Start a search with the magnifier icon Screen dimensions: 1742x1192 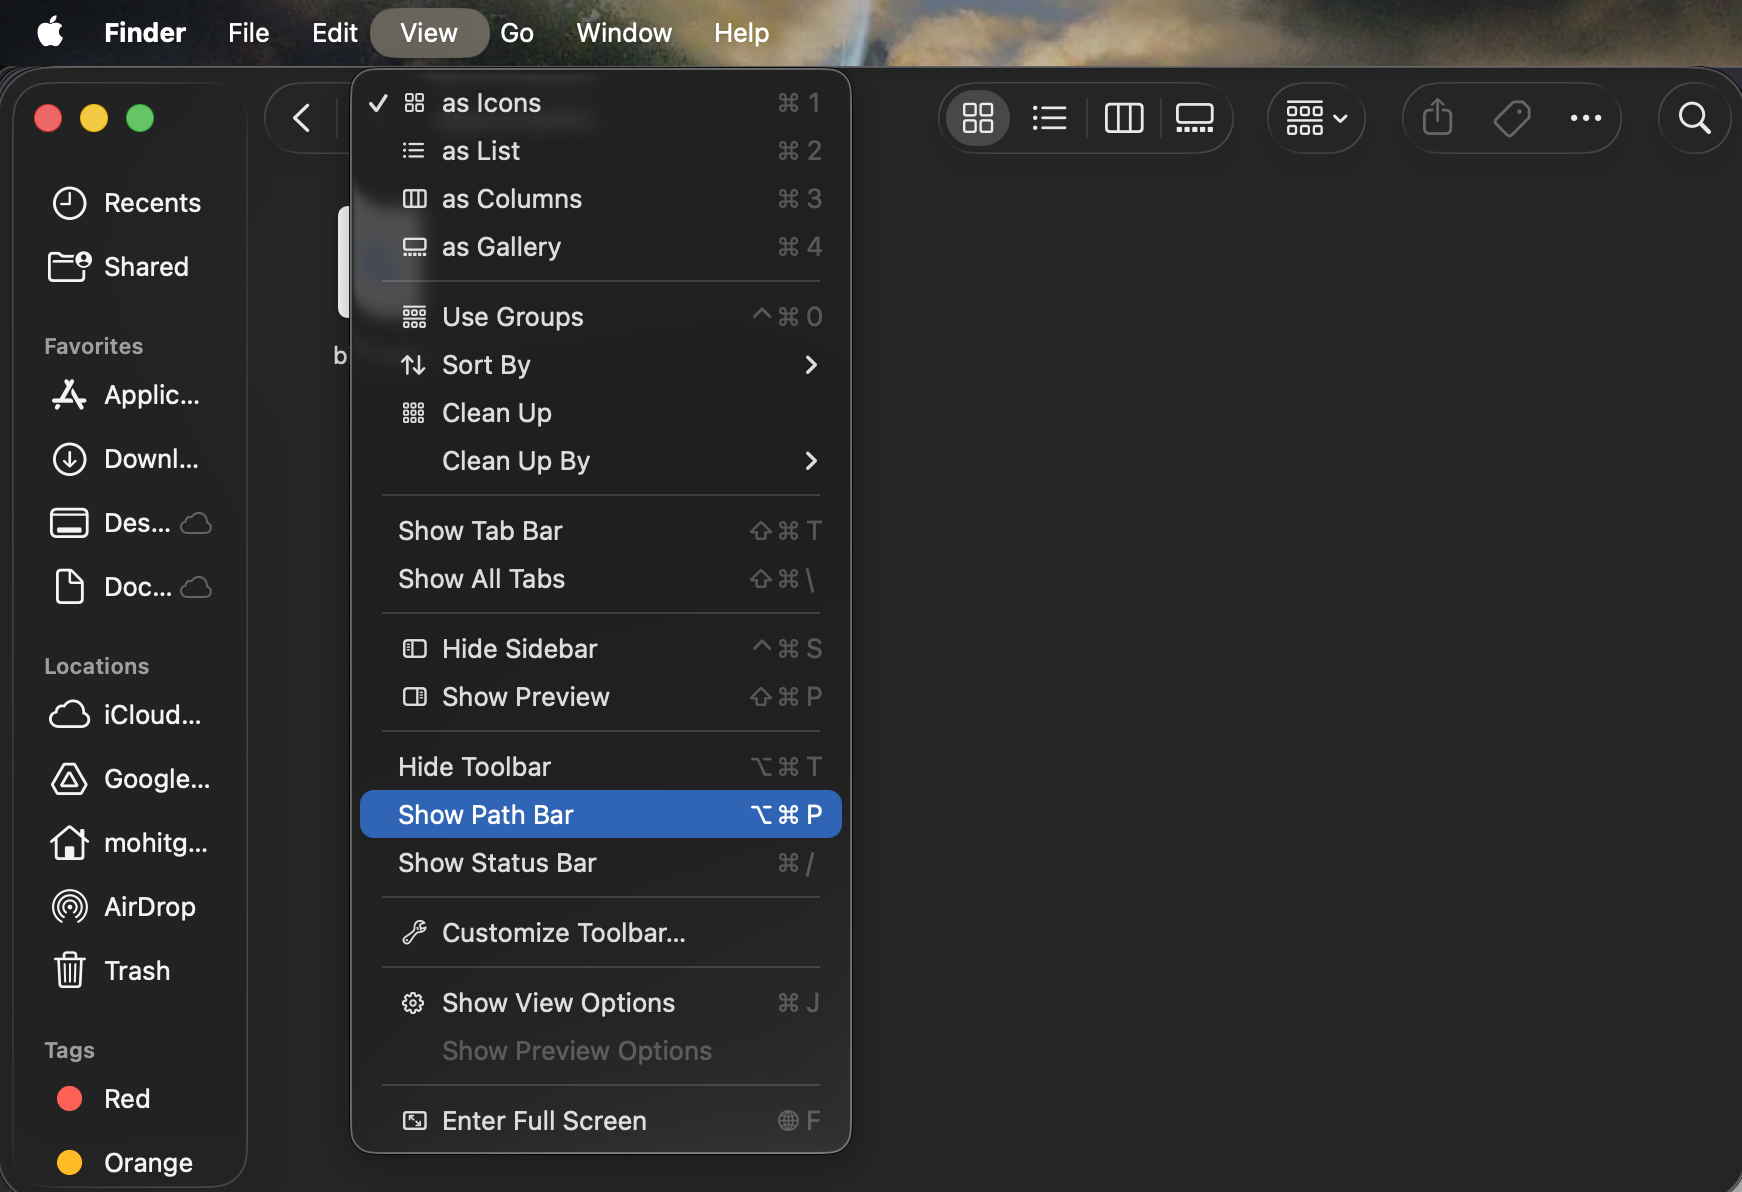click(1694, 118)
